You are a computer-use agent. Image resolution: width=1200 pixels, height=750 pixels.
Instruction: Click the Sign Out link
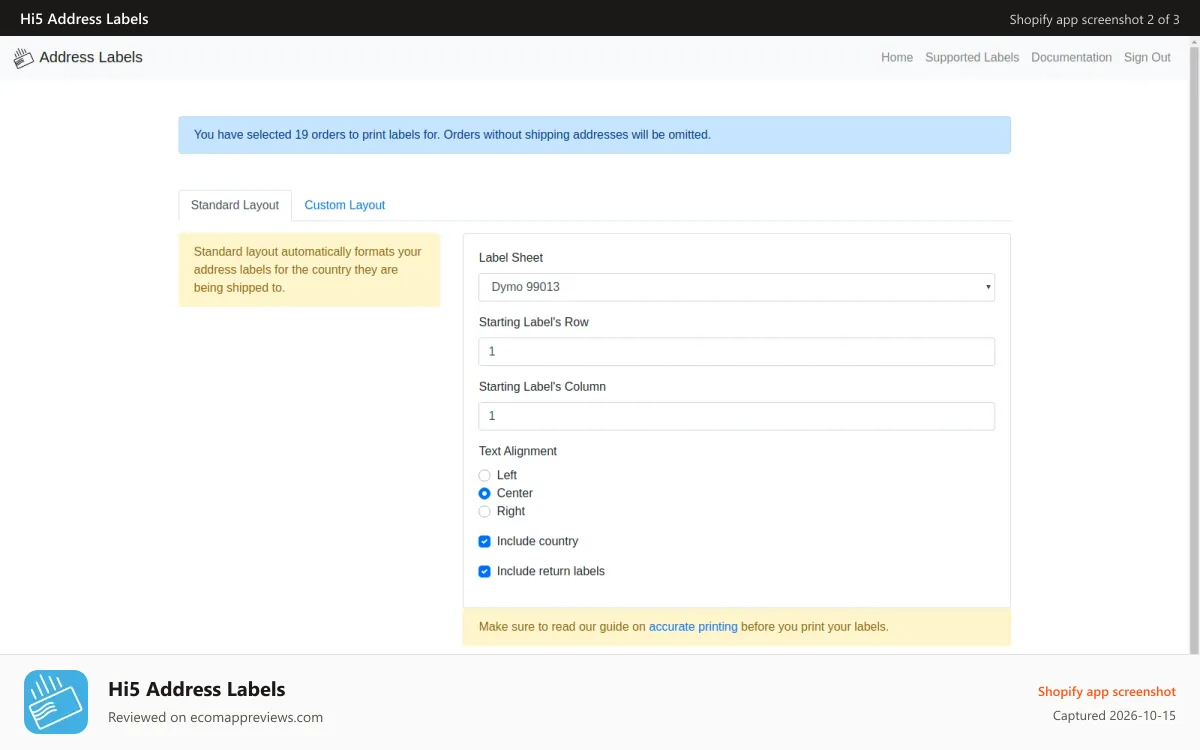pos(1147,58)
